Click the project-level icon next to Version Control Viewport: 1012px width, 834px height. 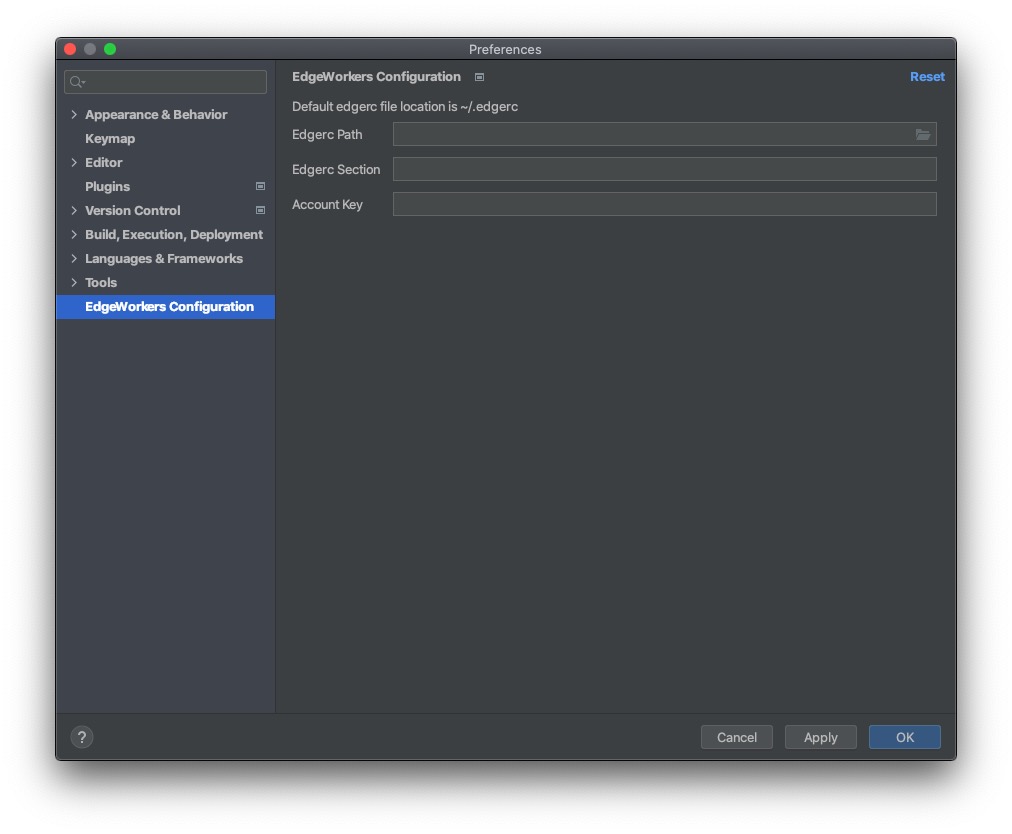[260, 210]
